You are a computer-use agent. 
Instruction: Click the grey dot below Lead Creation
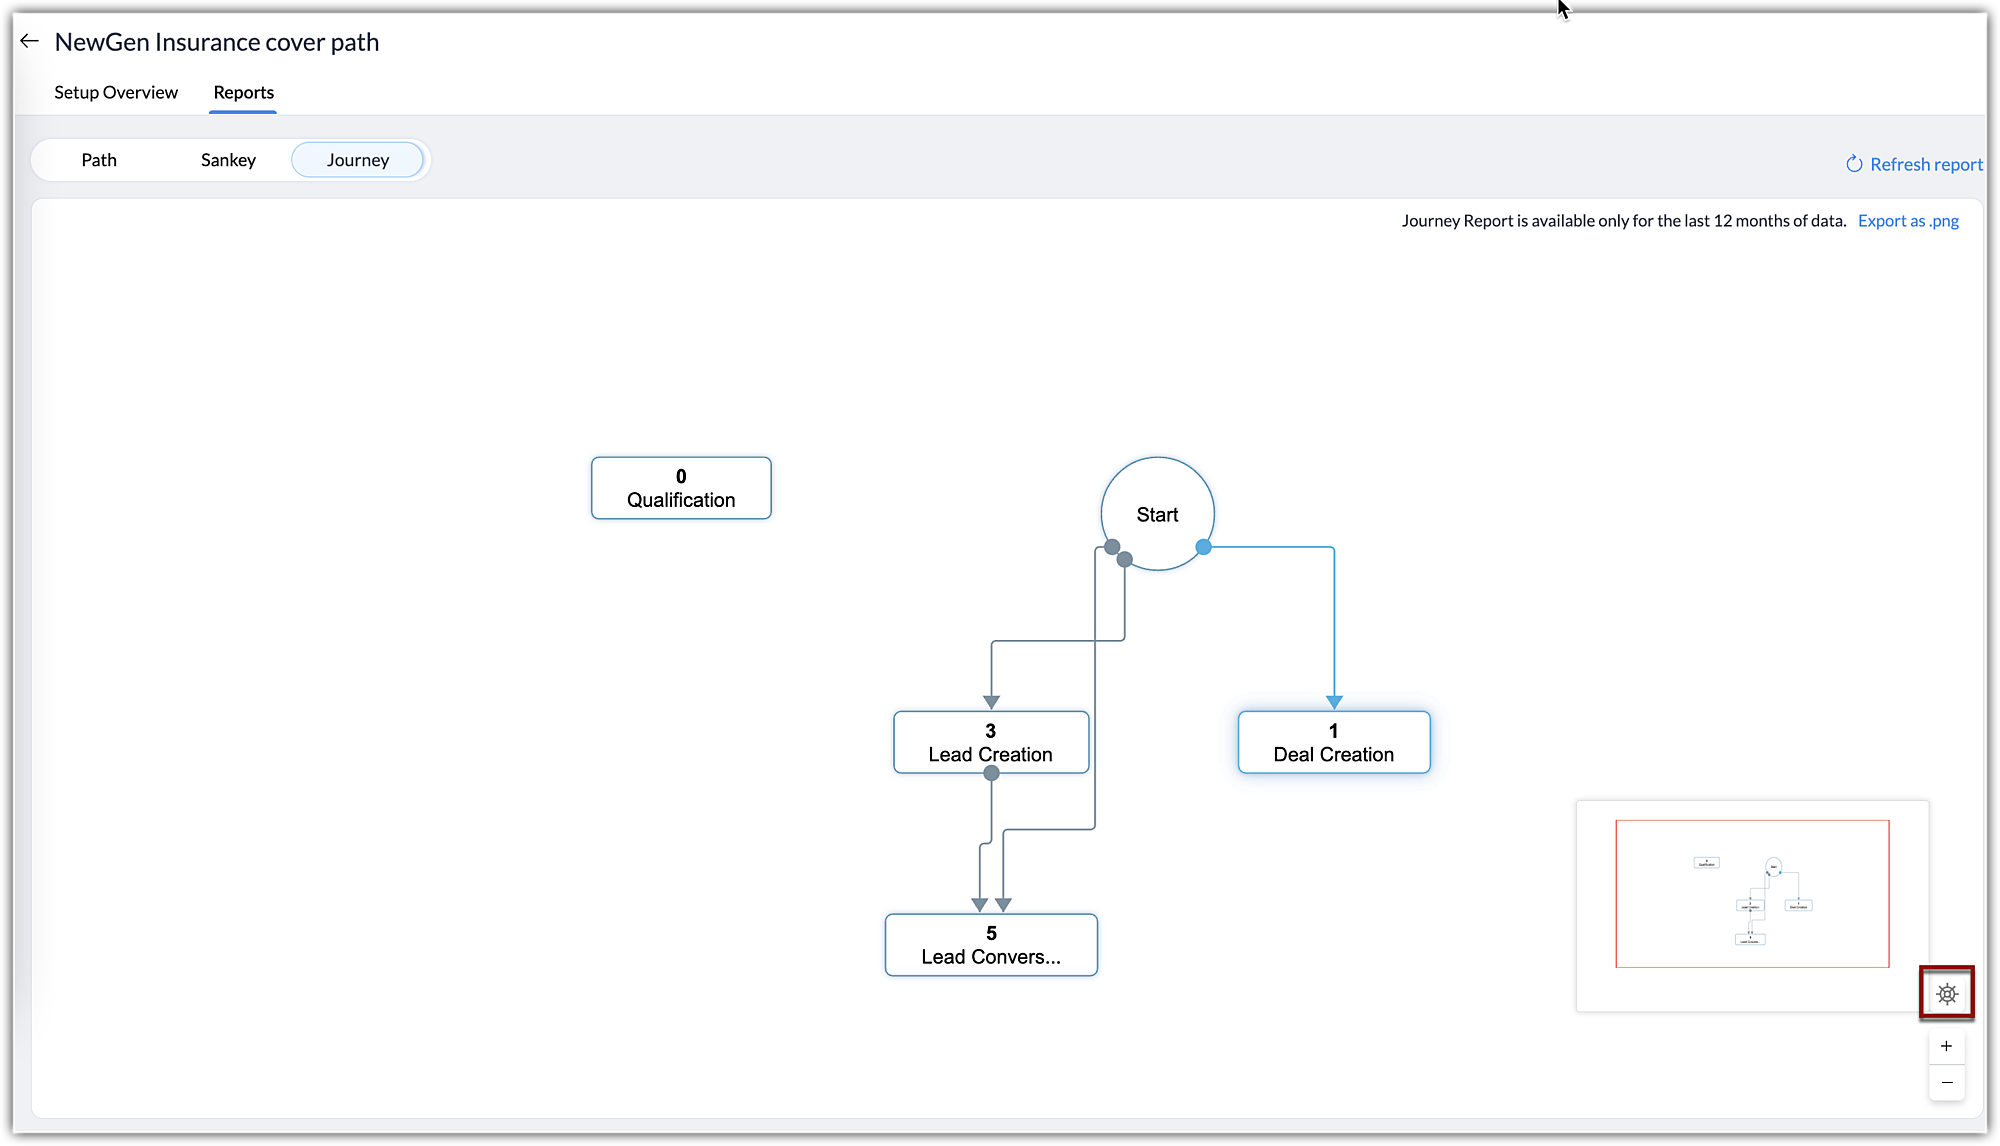pos(991,773)
